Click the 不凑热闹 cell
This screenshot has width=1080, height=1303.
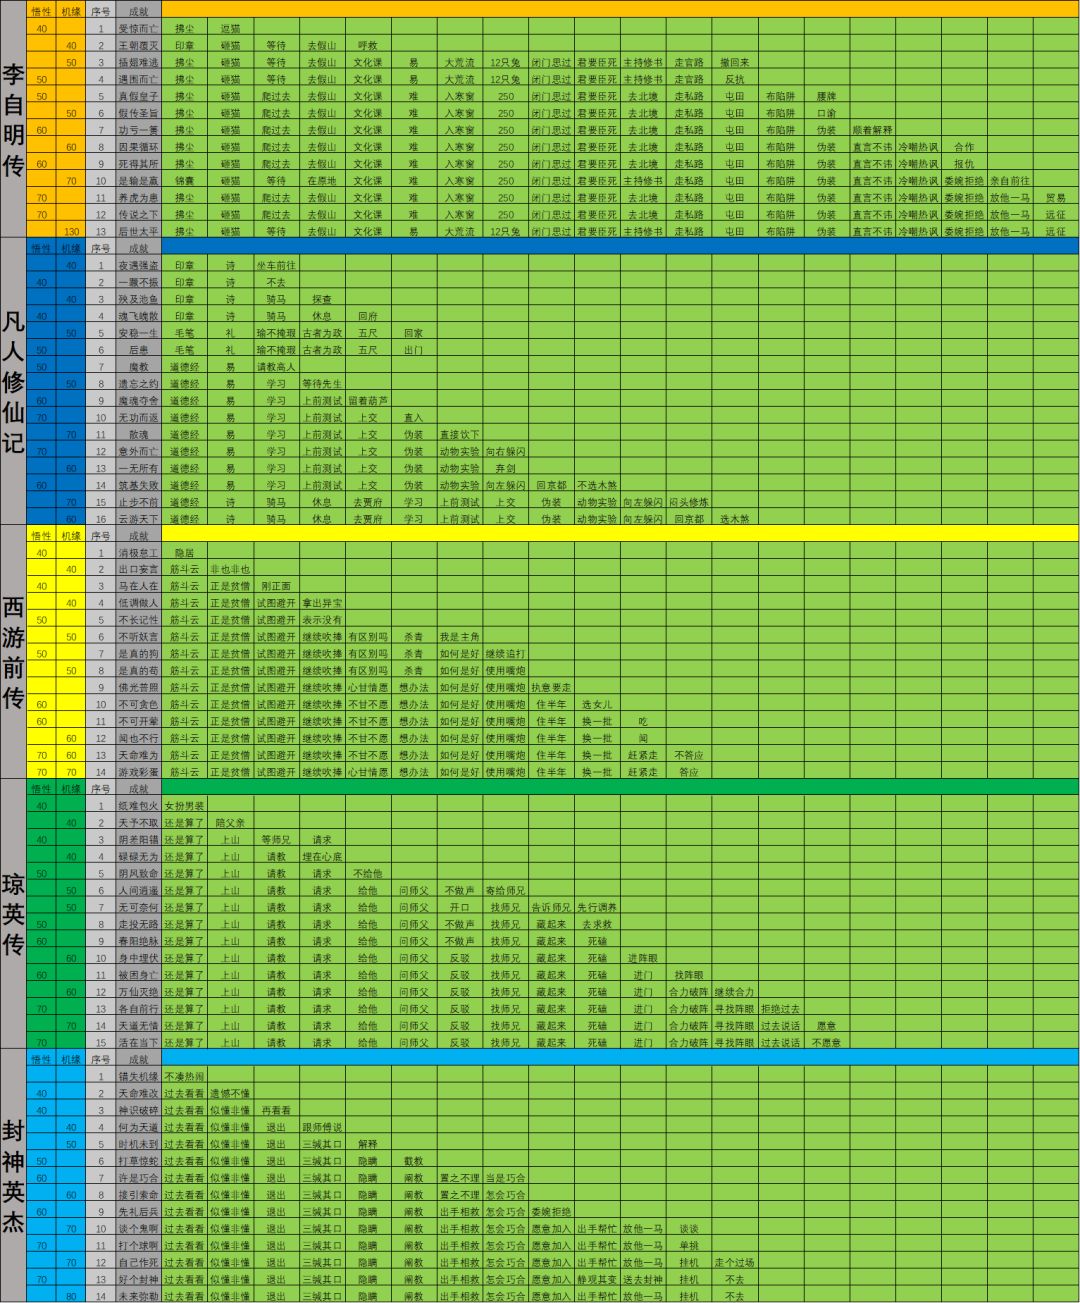tap(184, 1077)
